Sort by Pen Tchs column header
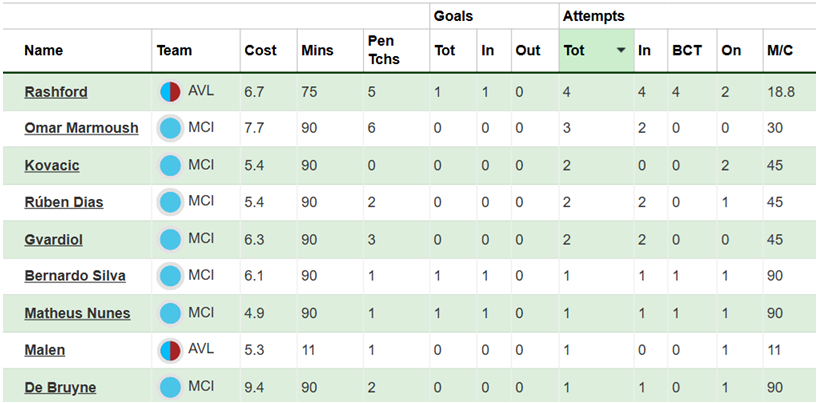819x403 pixels. point(383,50)
